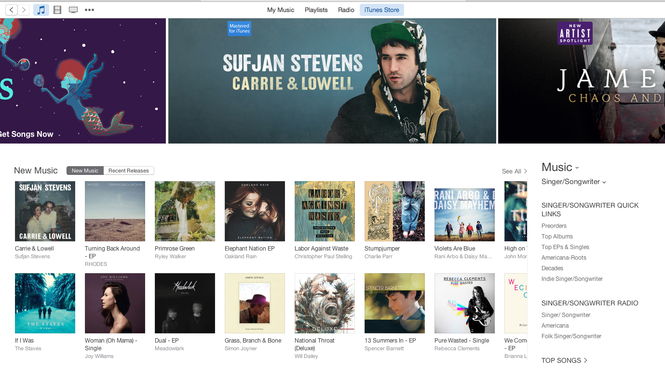
Task: Select the iTunes Store tab
Action: [382, 10]
